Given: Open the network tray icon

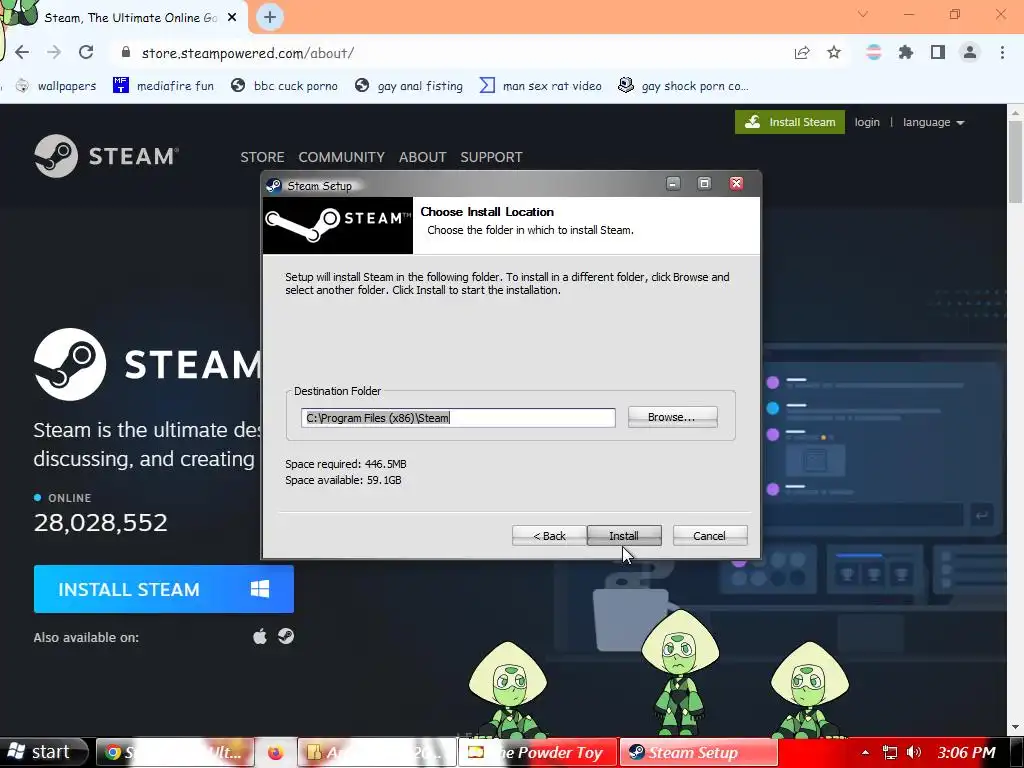Looking at the screenshot, I should pos(889,752).
